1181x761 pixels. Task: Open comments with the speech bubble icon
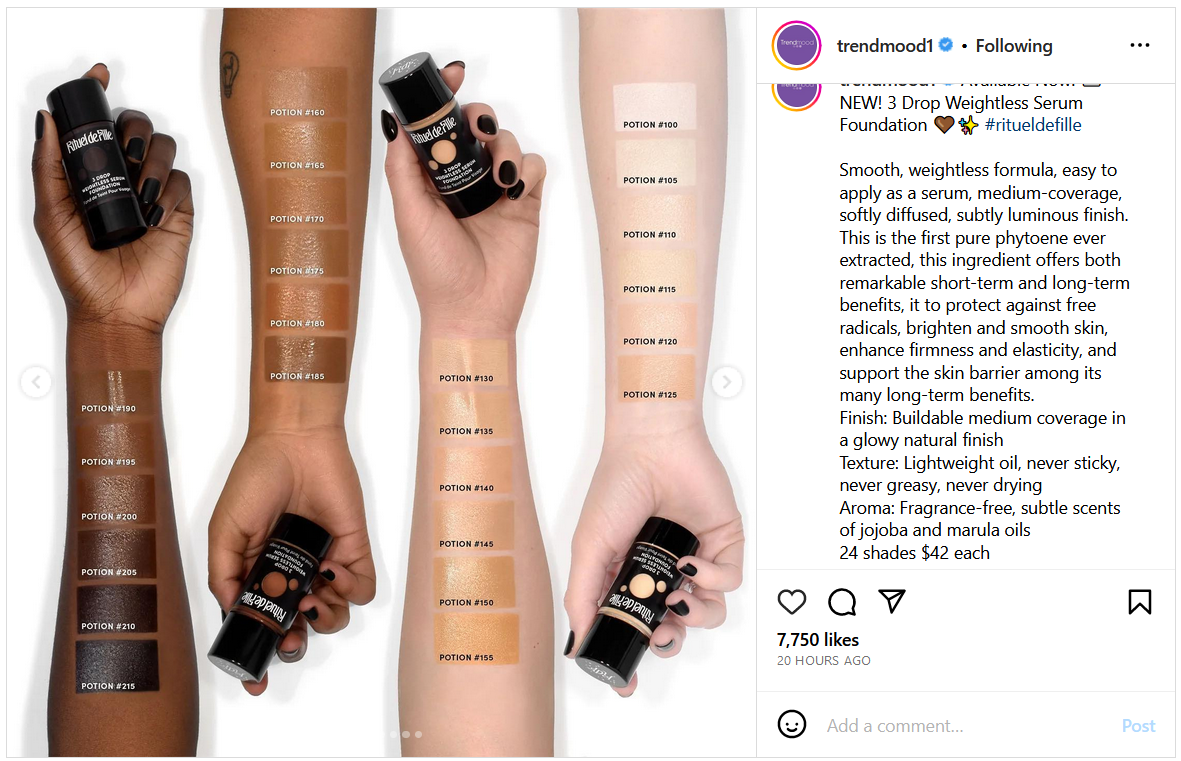tap(842, 601)
